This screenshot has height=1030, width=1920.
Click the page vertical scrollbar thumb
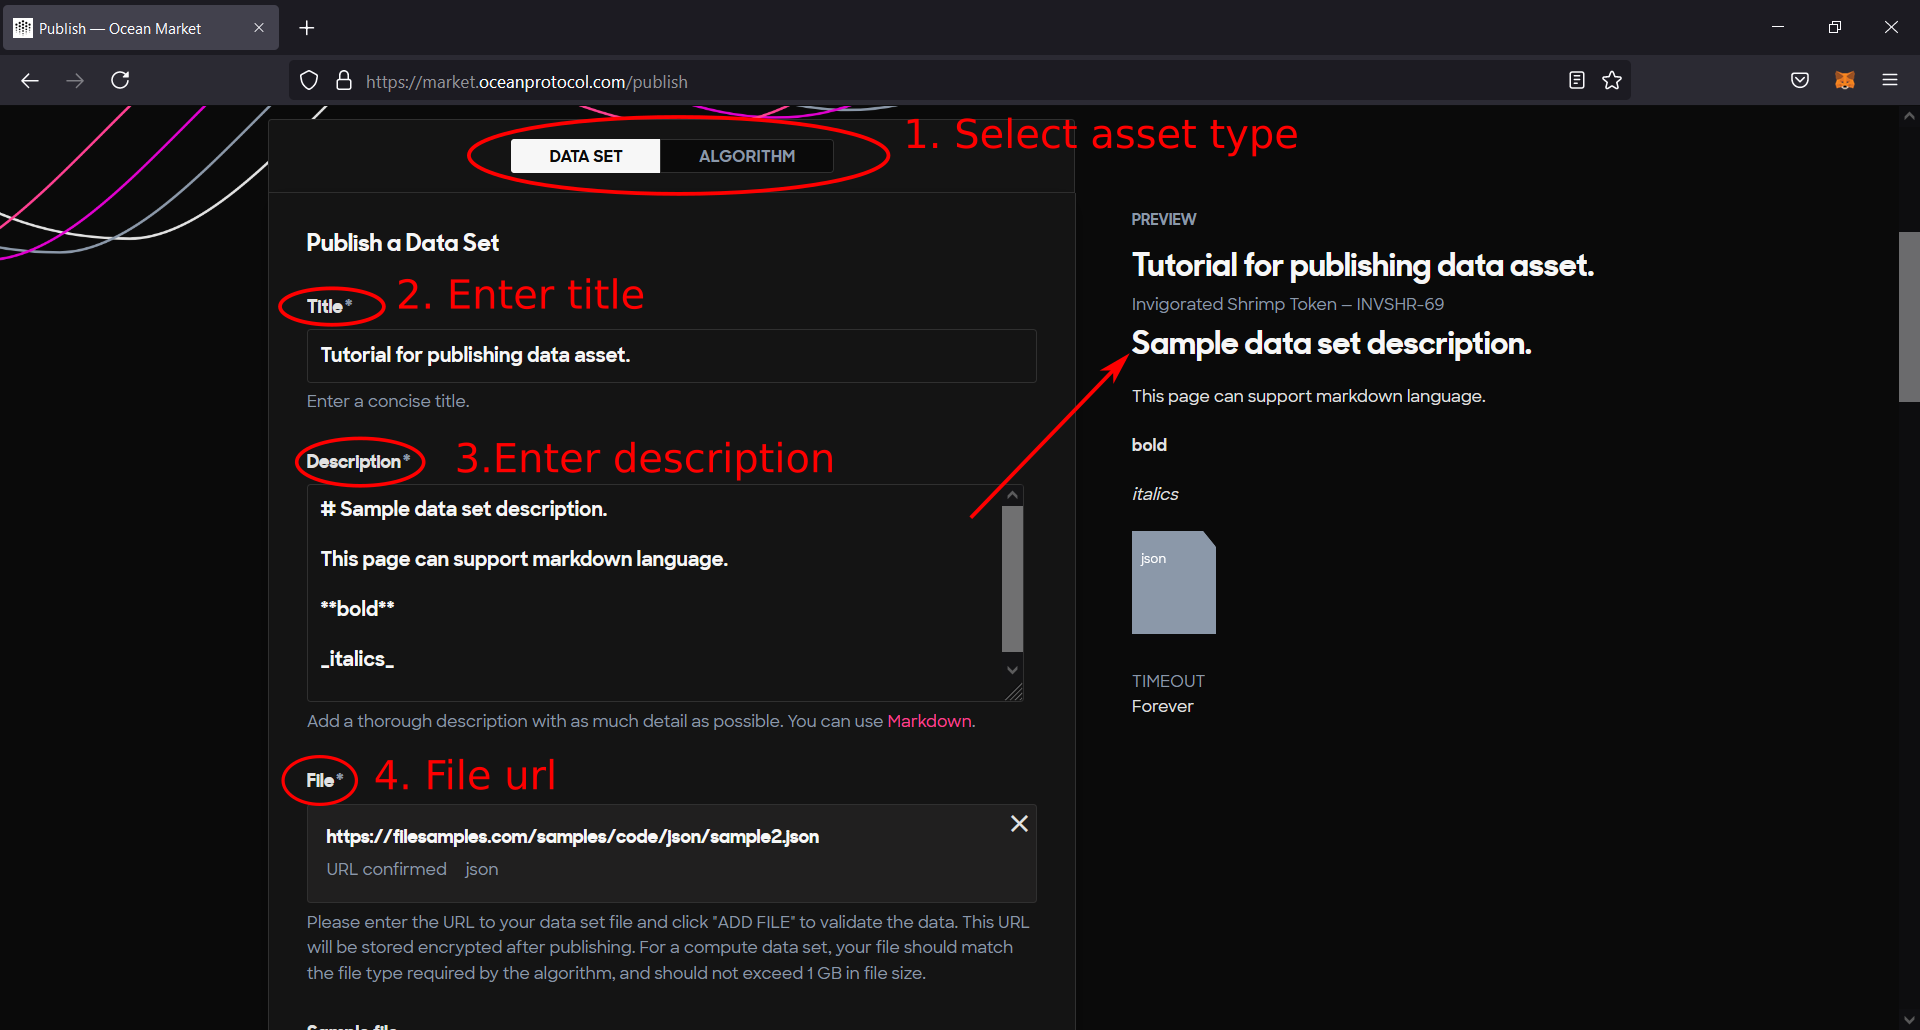1909,317
